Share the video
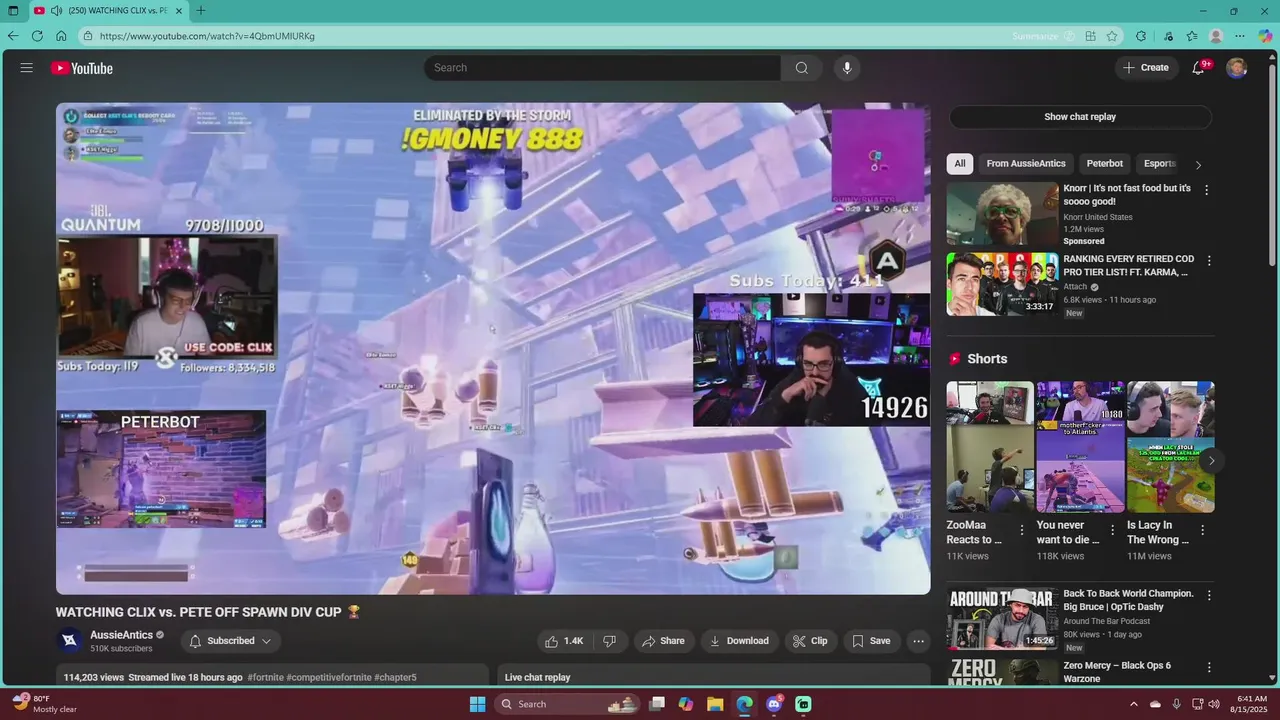Screen dimensions: 1280x720 tap(663, 641)
